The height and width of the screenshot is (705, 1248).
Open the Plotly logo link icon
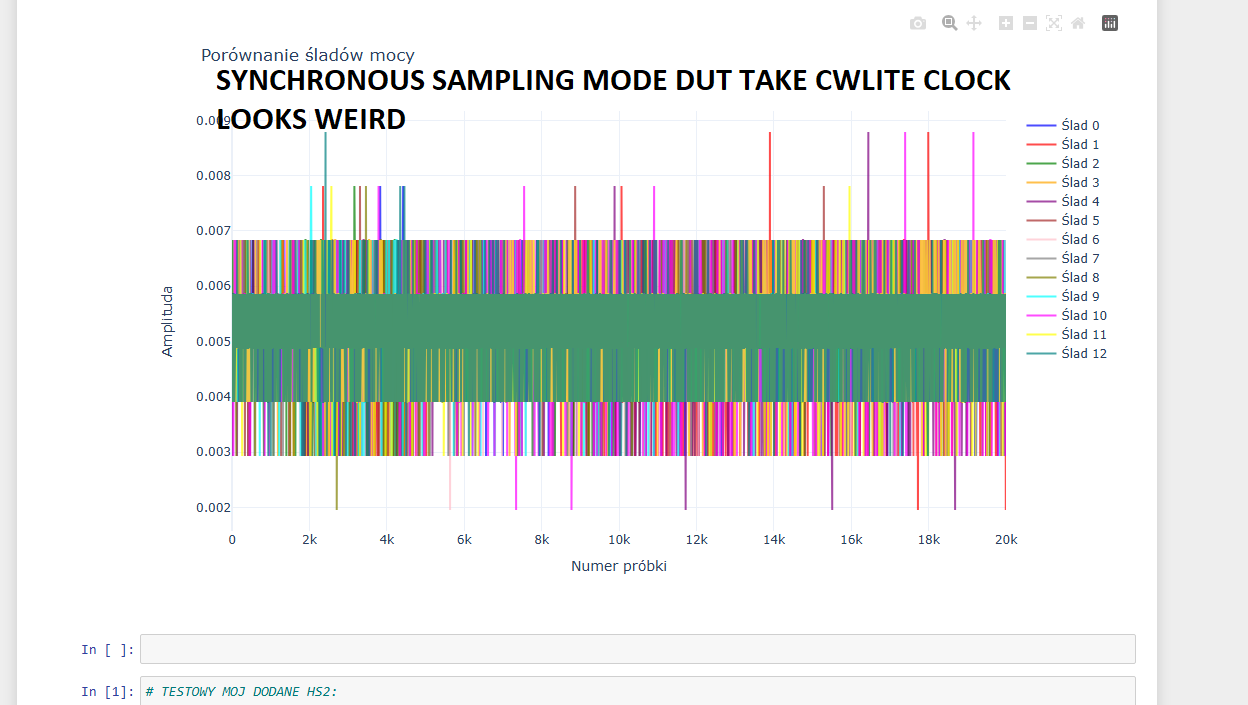(x=1110, y=23)
